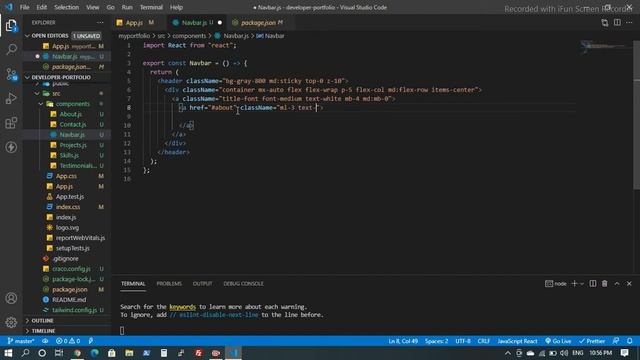Viewport: 640px width, 360px height.
Task: Click the feedback icon in status bar
Action: point(616,341)
